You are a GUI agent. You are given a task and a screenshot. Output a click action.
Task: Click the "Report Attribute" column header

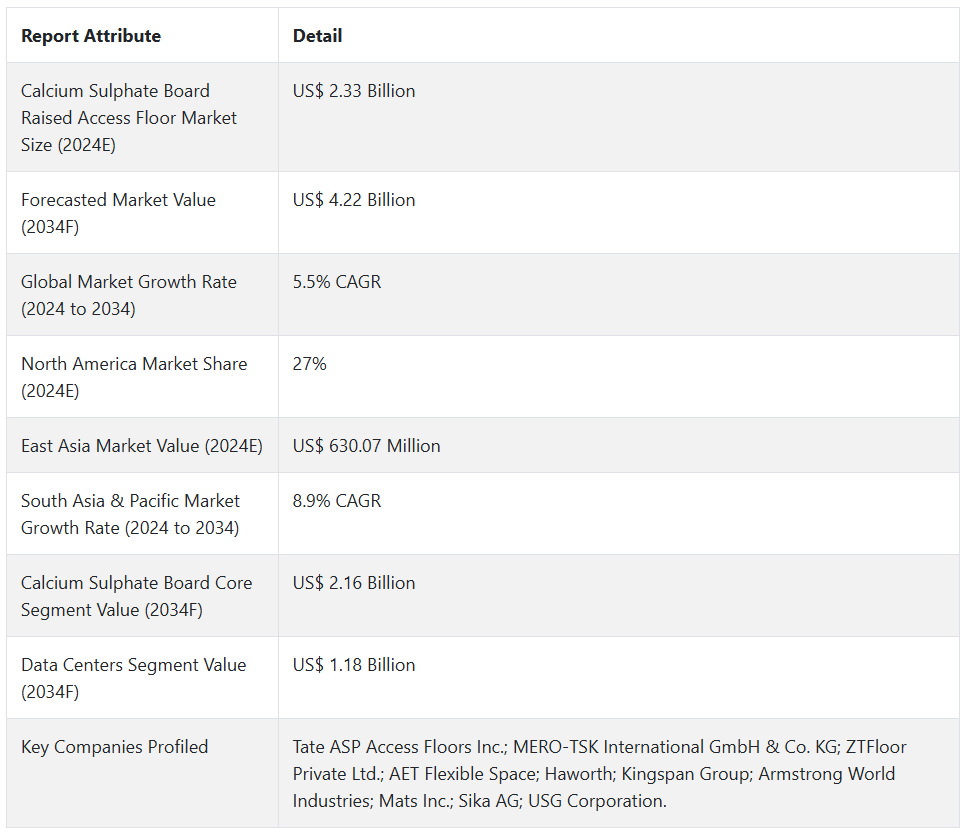point(91,36)
